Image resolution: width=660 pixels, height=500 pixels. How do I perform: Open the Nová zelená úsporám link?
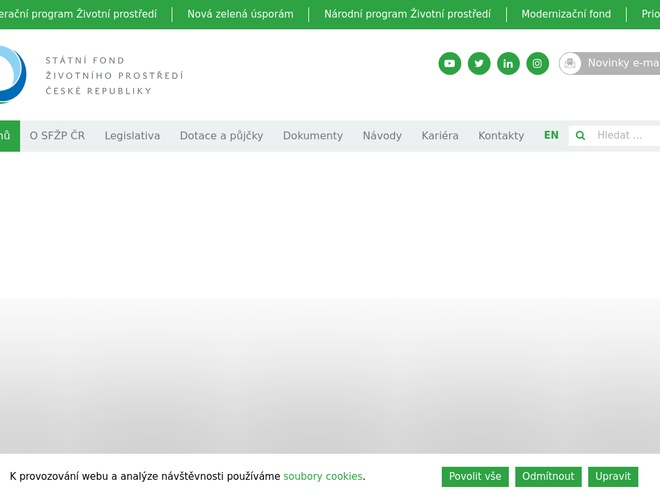coord(240,15)
